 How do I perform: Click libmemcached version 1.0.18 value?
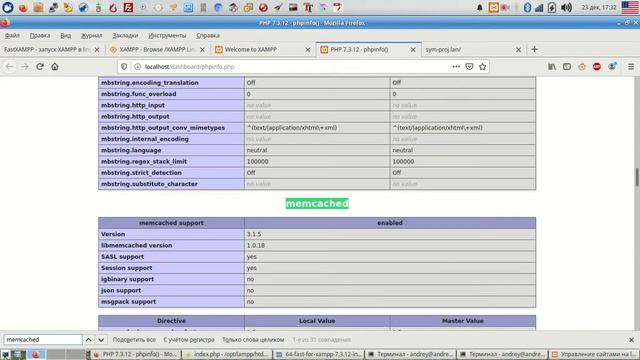click(256, 246)
